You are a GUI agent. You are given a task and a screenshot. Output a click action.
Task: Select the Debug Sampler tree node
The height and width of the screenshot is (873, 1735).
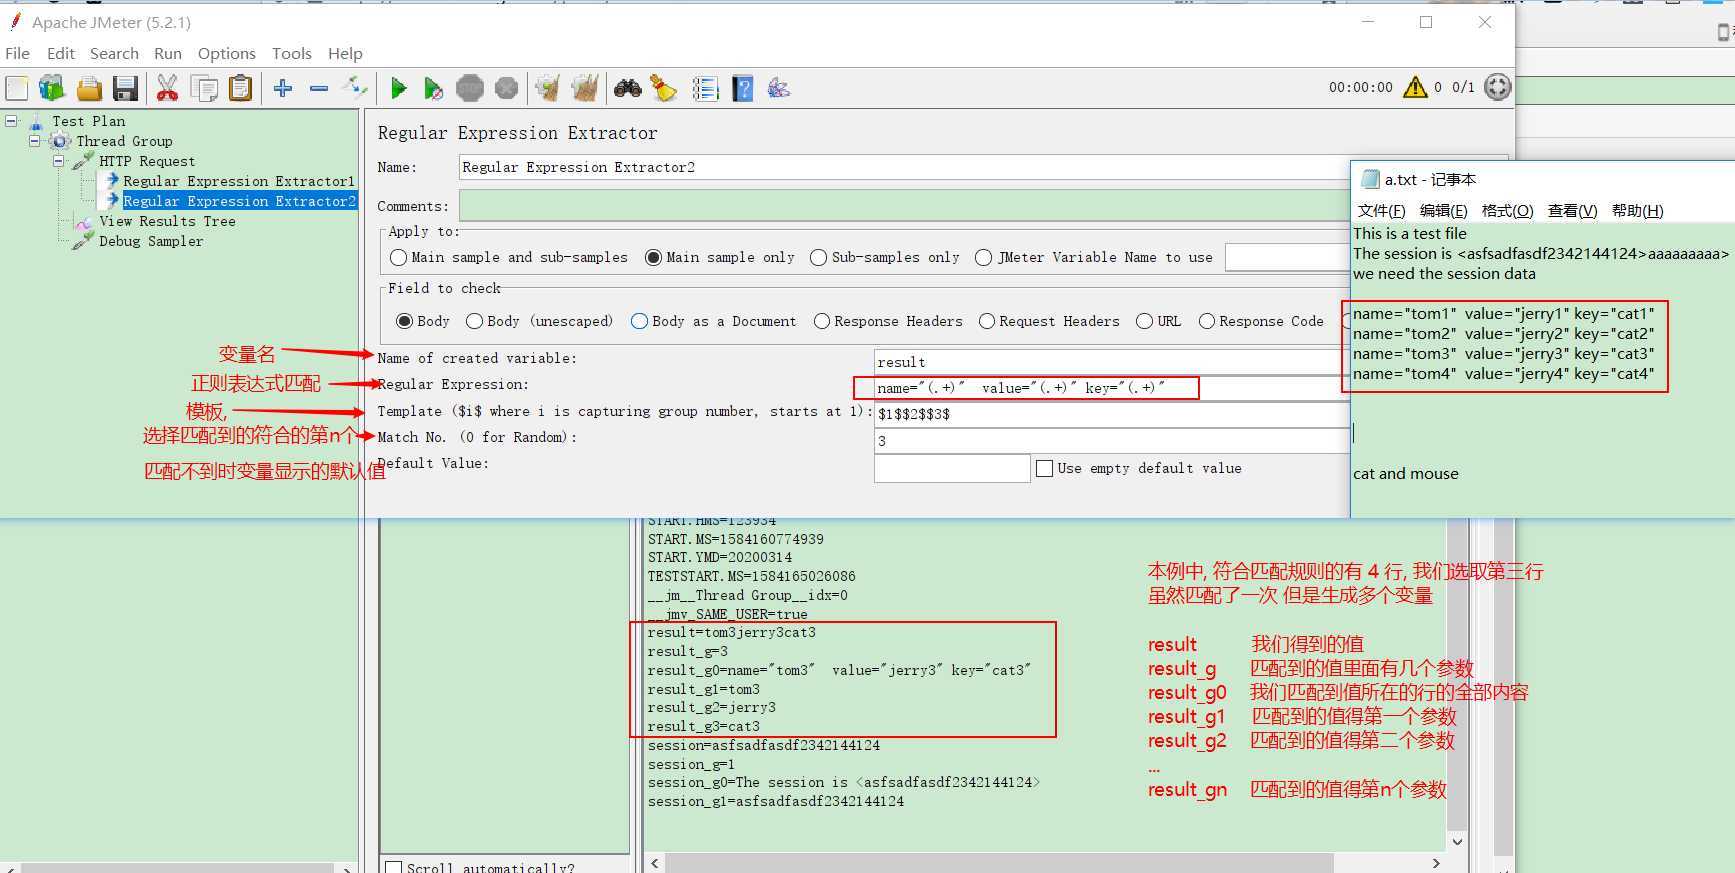(151, 241)
